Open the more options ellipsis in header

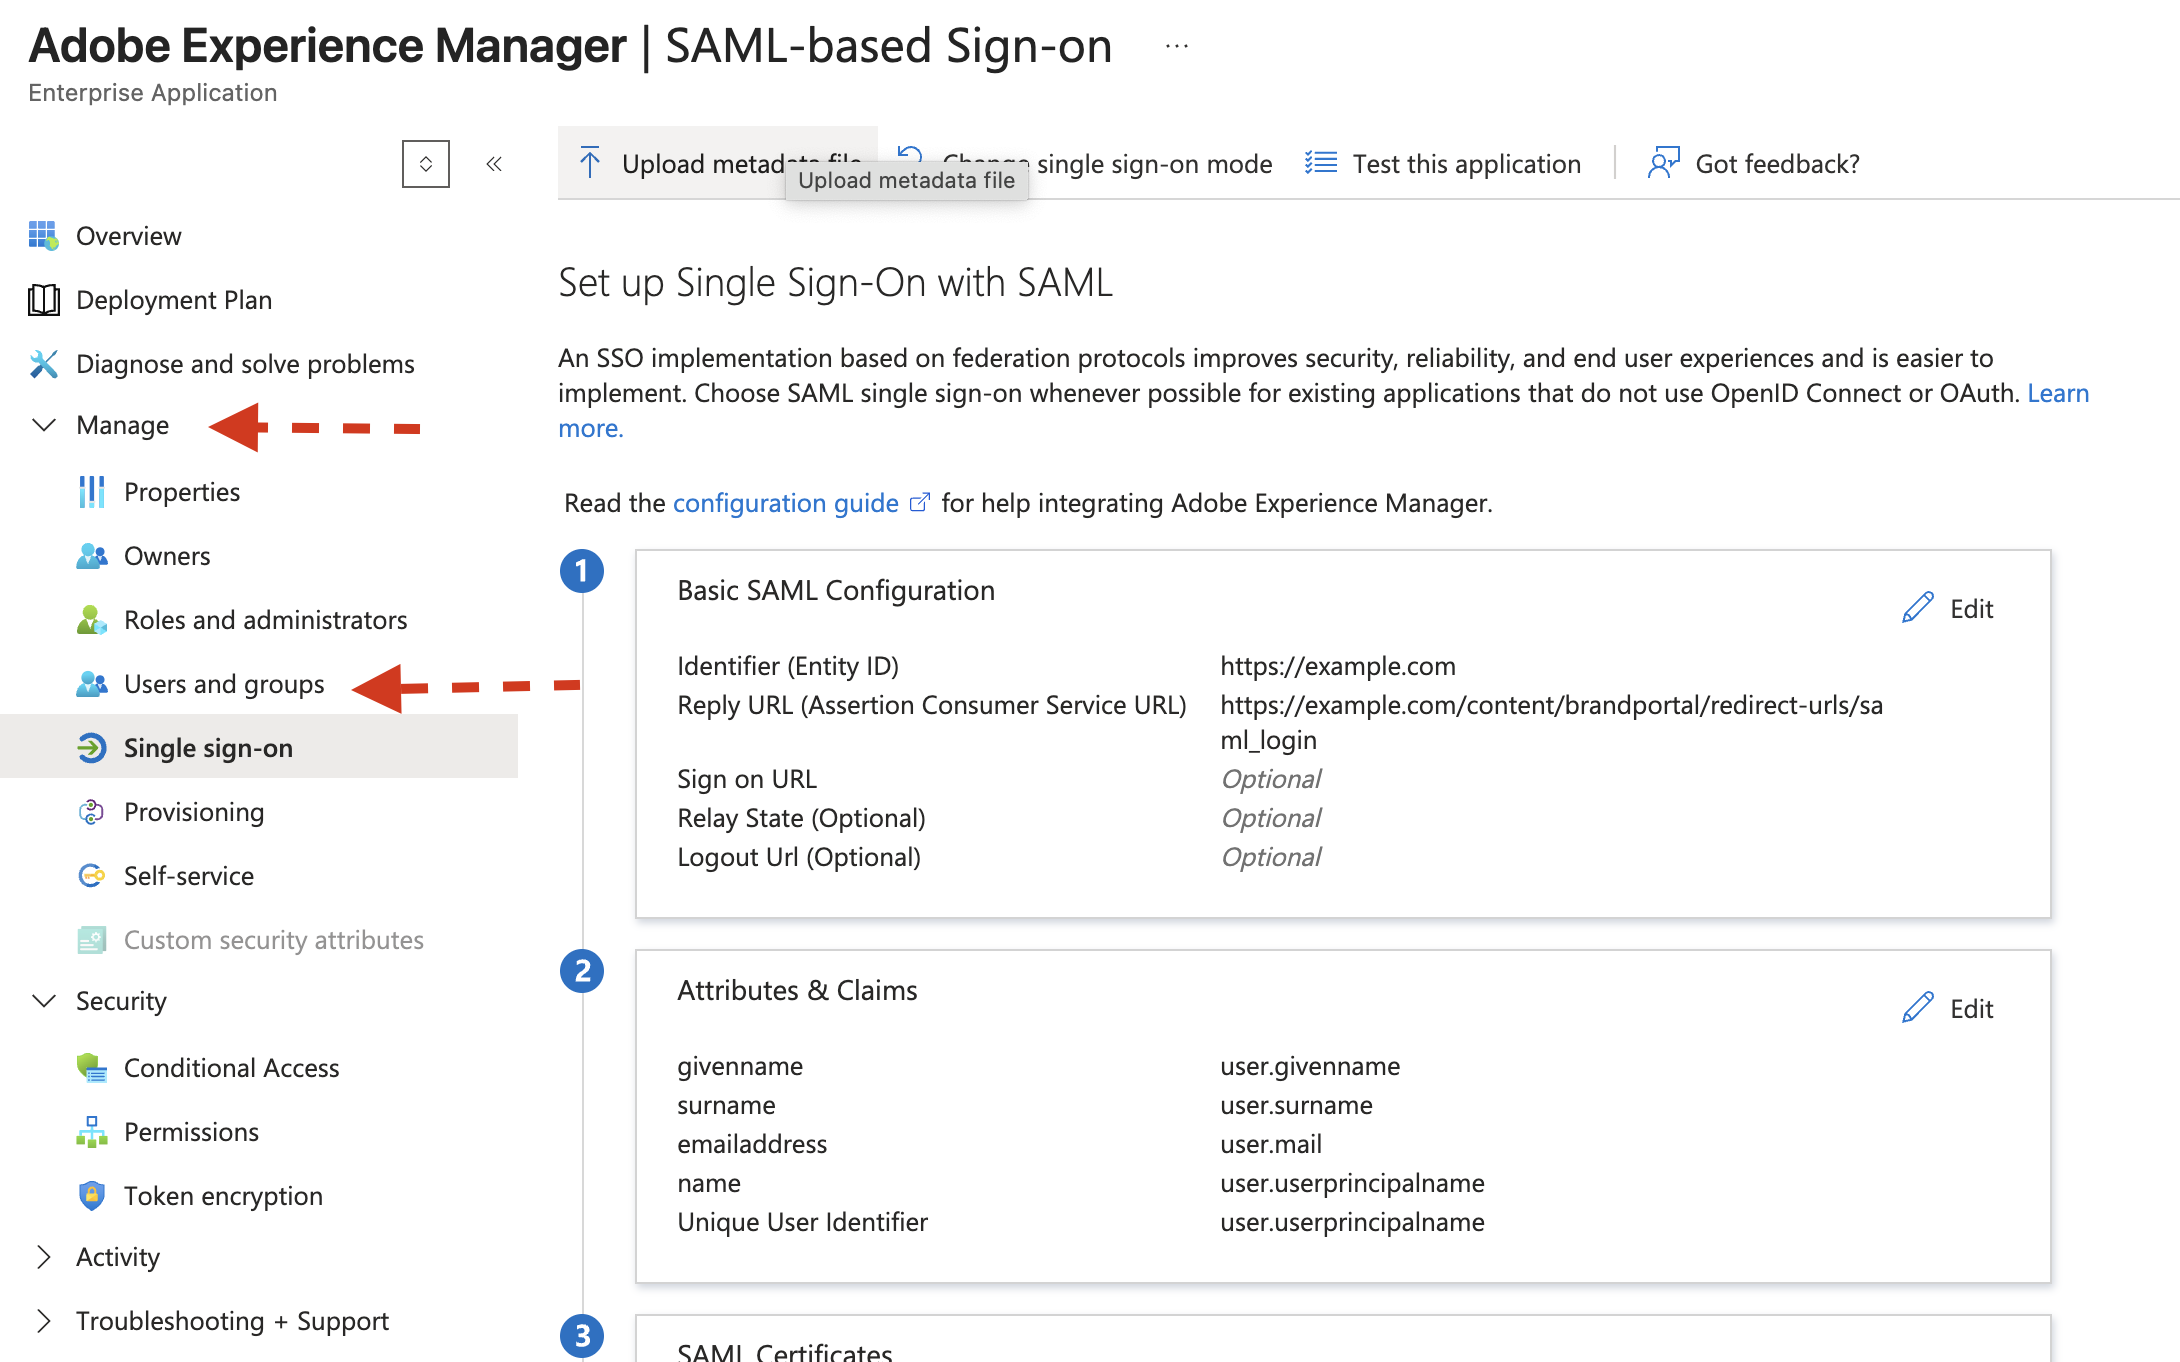[1177, 46]
